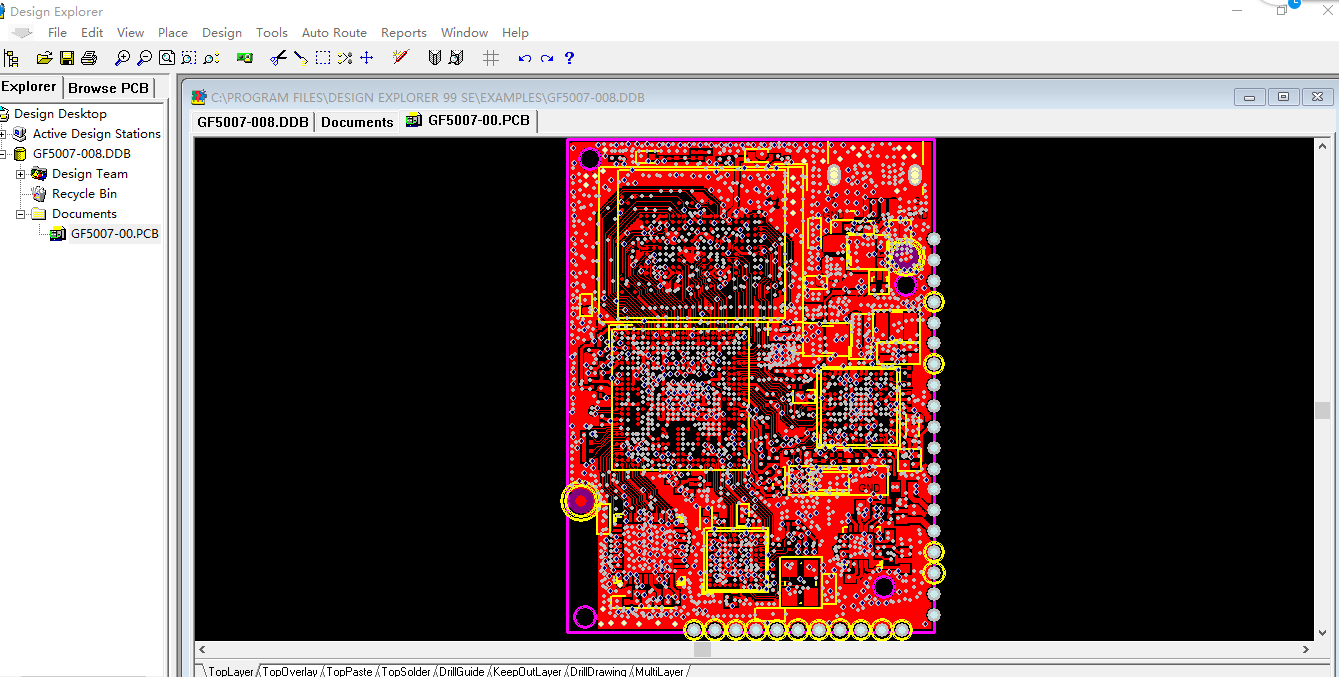
Task: Click the Paste icon with yellow arrow
Action: point(300,58)
